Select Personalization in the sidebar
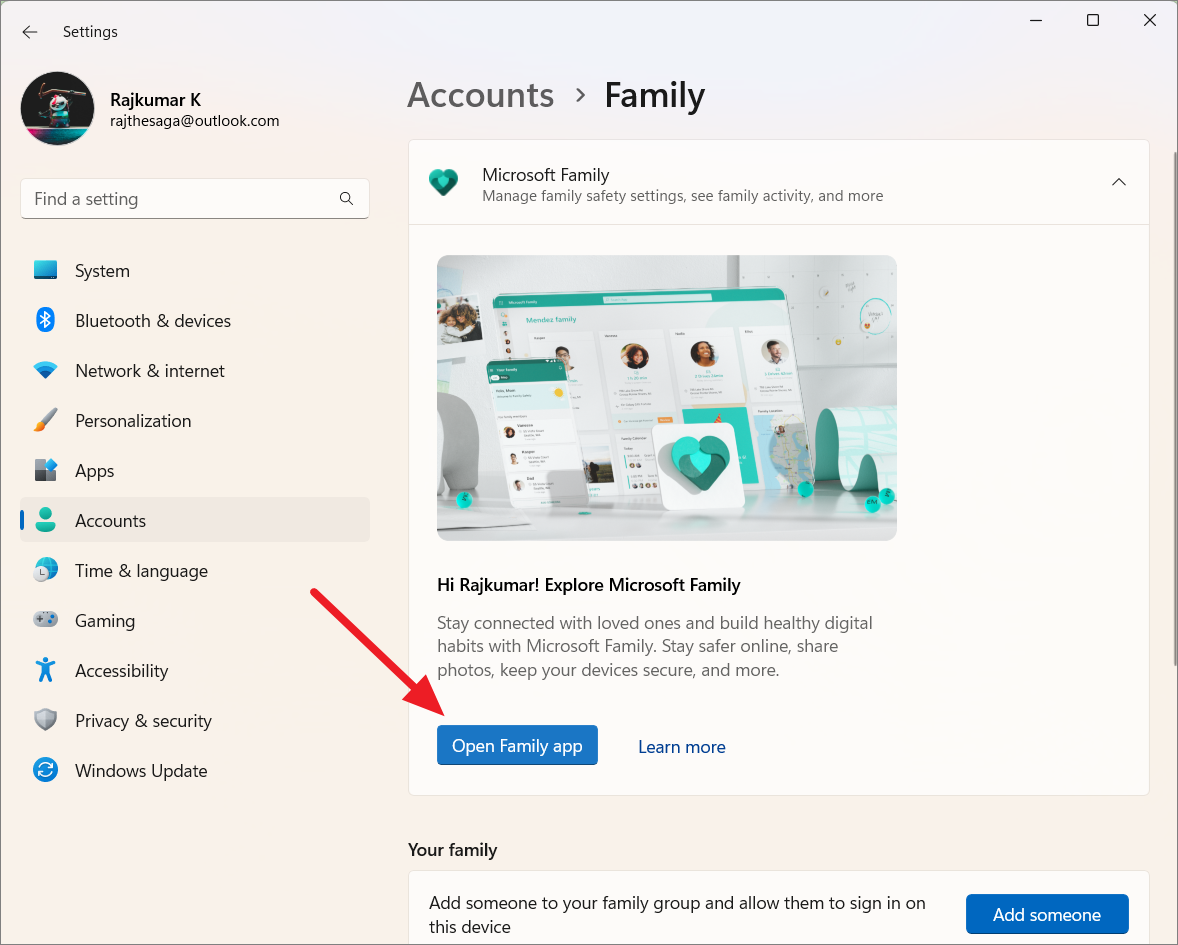This screenshot has width=1178, height=945. [x=195, y=421]
